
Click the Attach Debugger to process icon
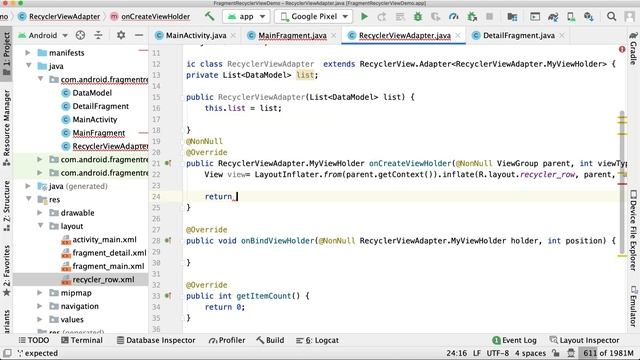coord(472,16)
